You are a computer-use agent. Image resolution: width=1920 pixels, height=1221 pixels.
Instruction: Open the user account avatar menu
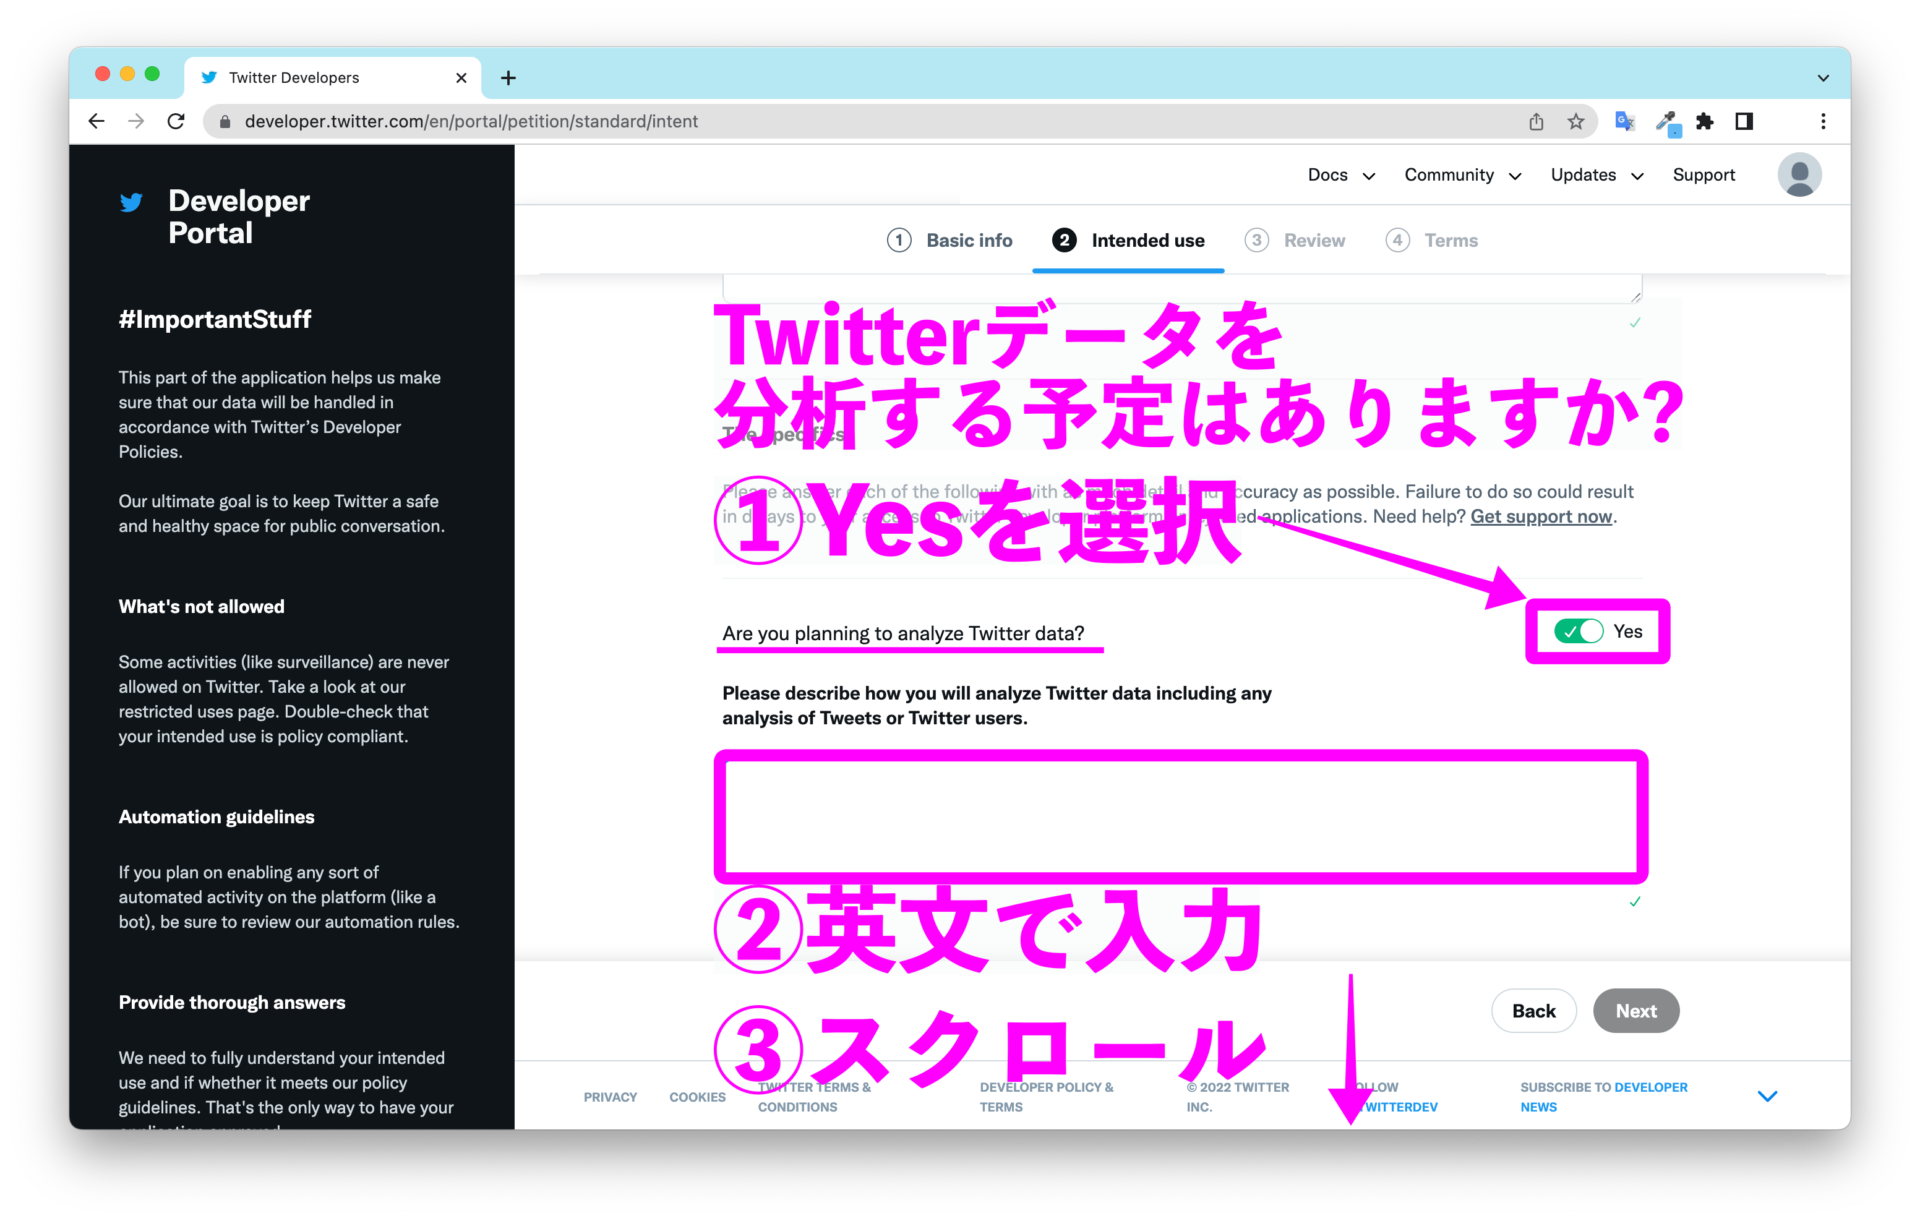coord(1798,174)
